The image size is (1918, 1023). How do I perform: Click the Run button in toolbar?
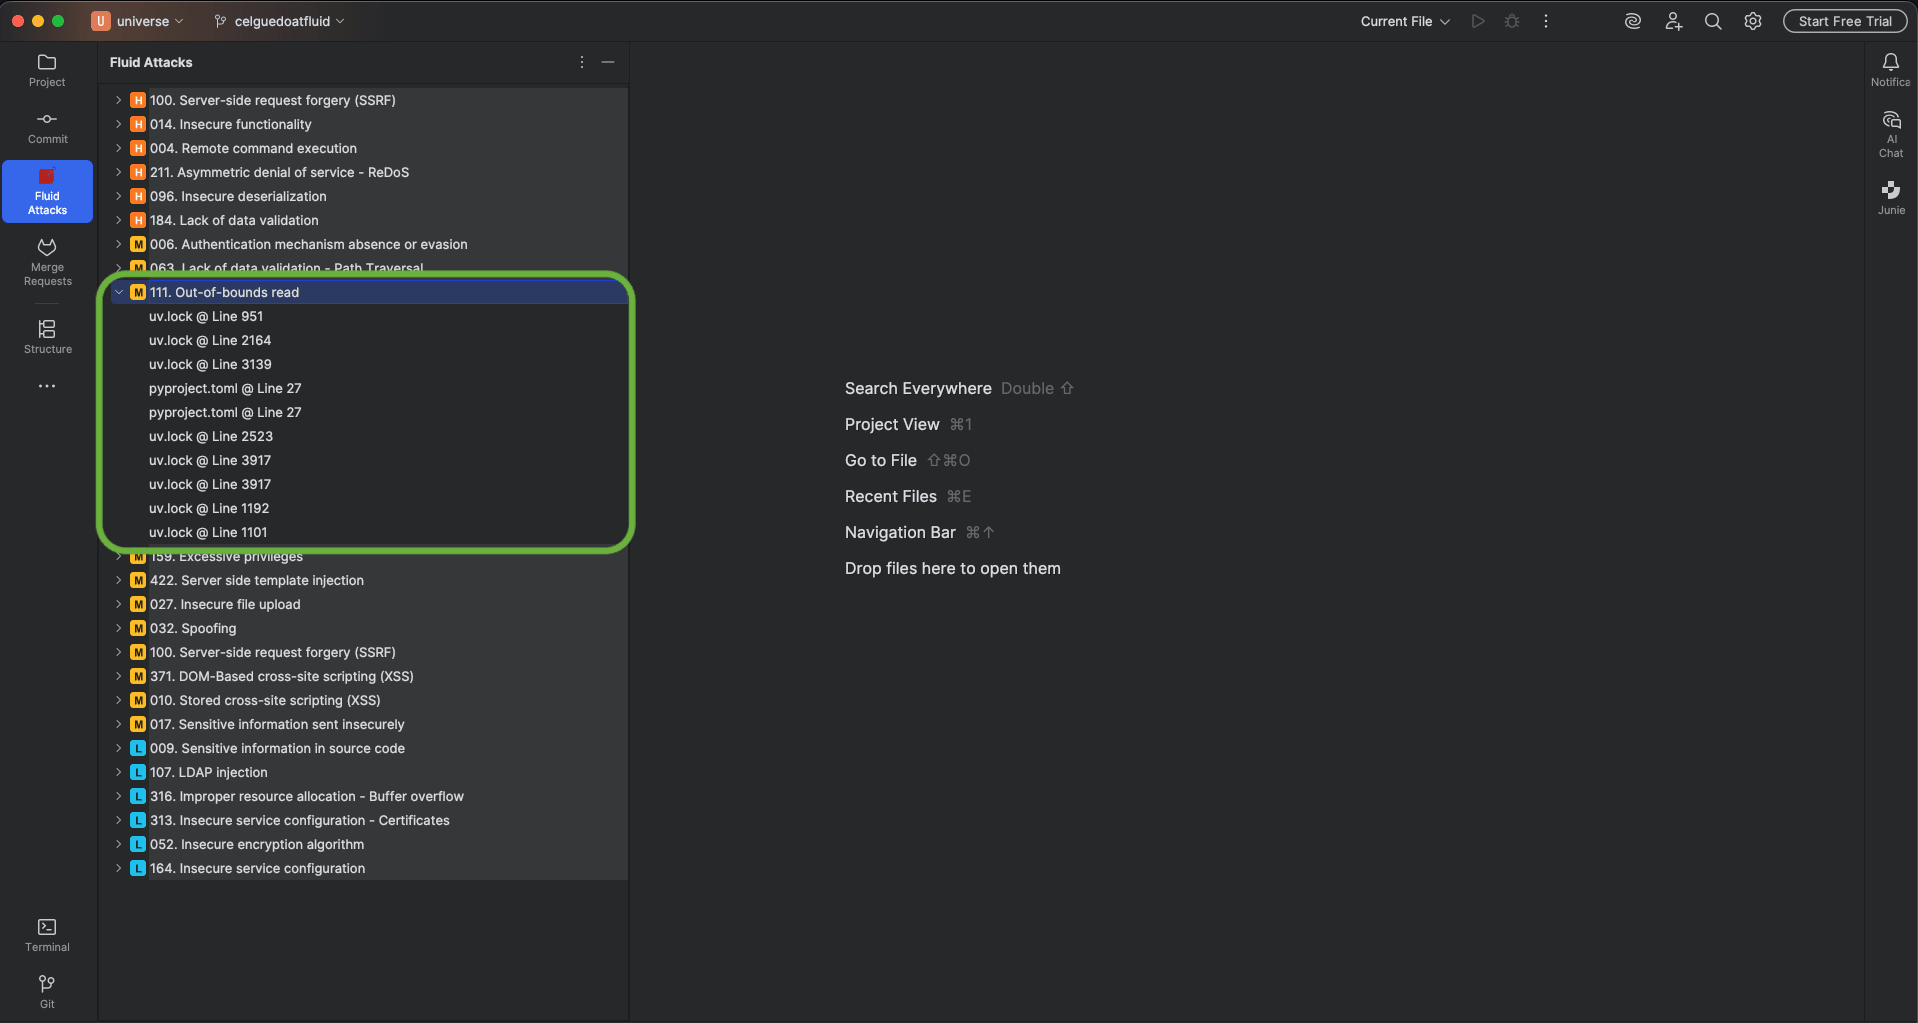pyautogui.click(x=1477, y=21)
